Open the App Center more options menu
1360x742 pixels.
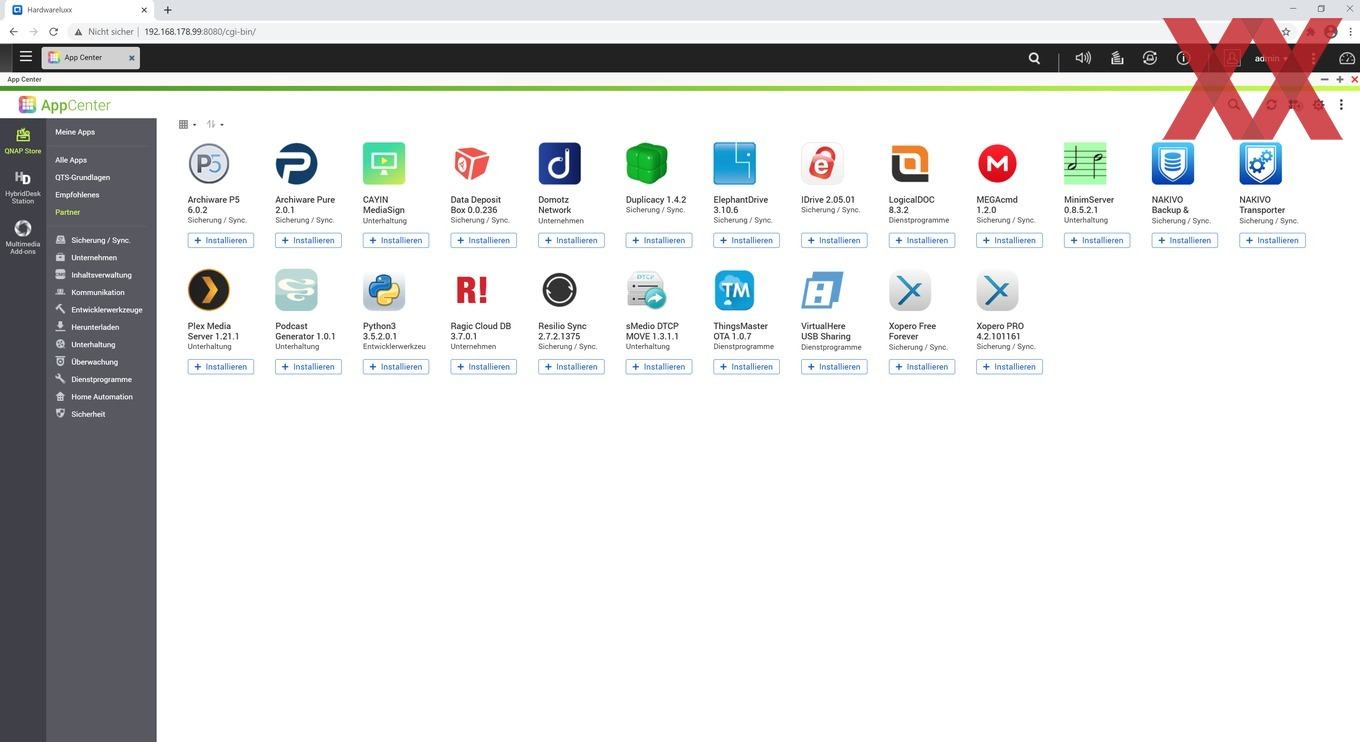click(x=1341, y=105)
